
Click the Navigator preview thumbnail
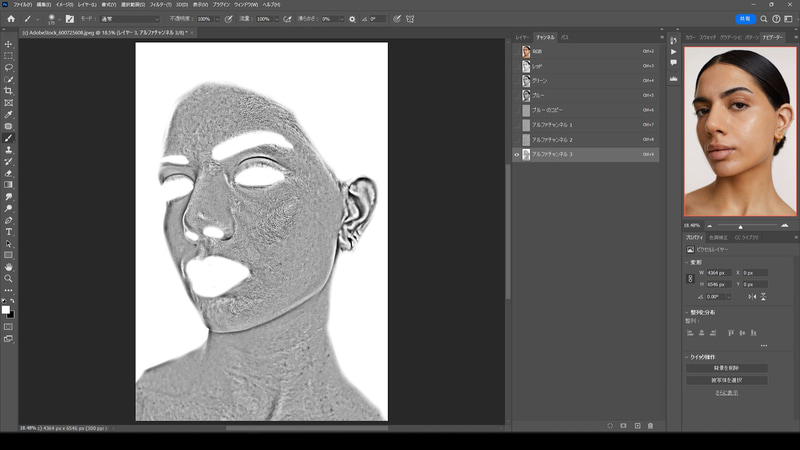pyautogui.click(x=740, y=131)
